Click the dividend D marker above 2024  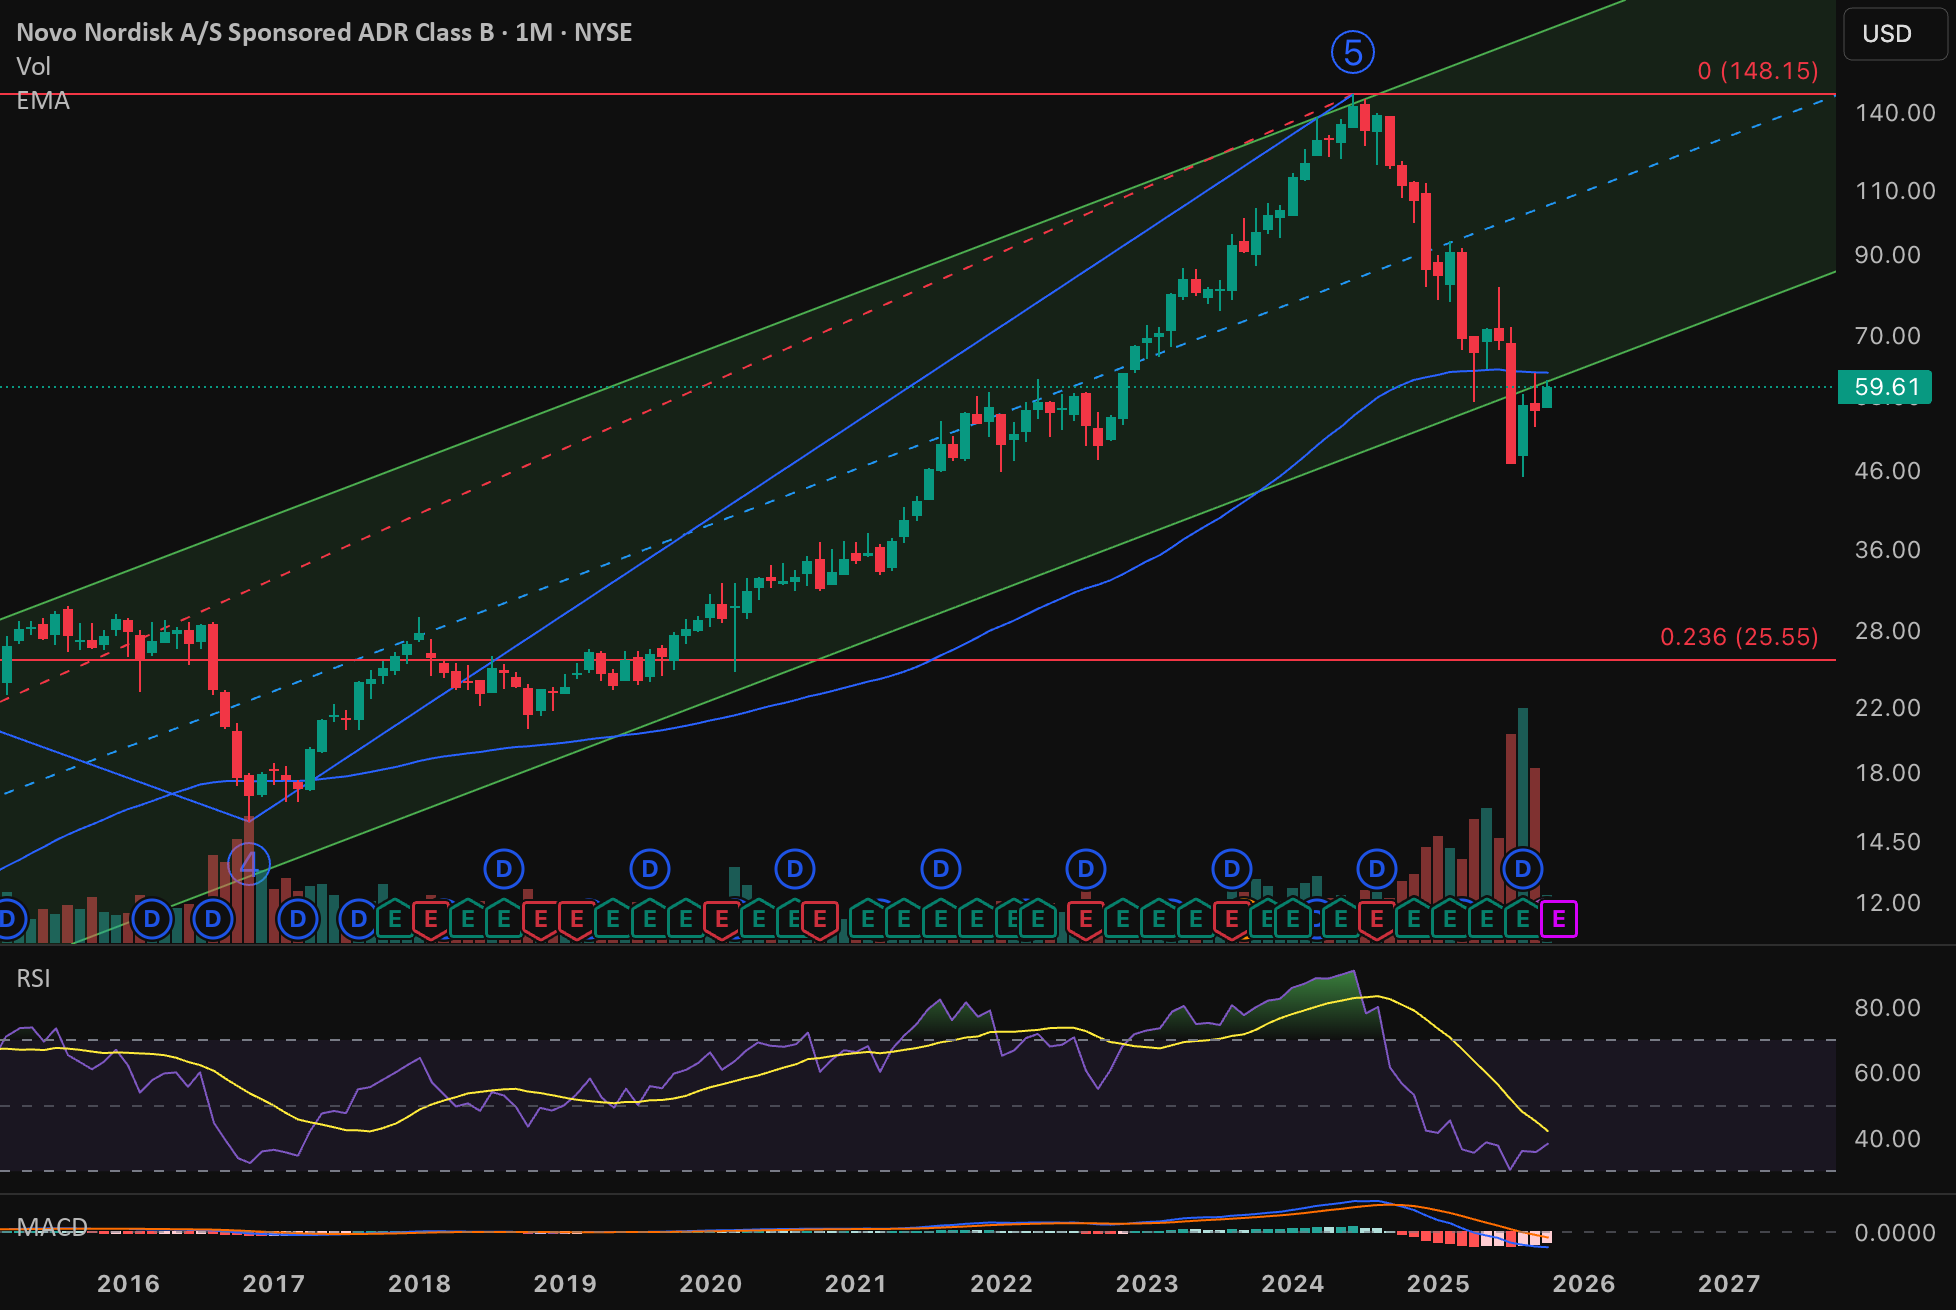(x=1377, y=869)
